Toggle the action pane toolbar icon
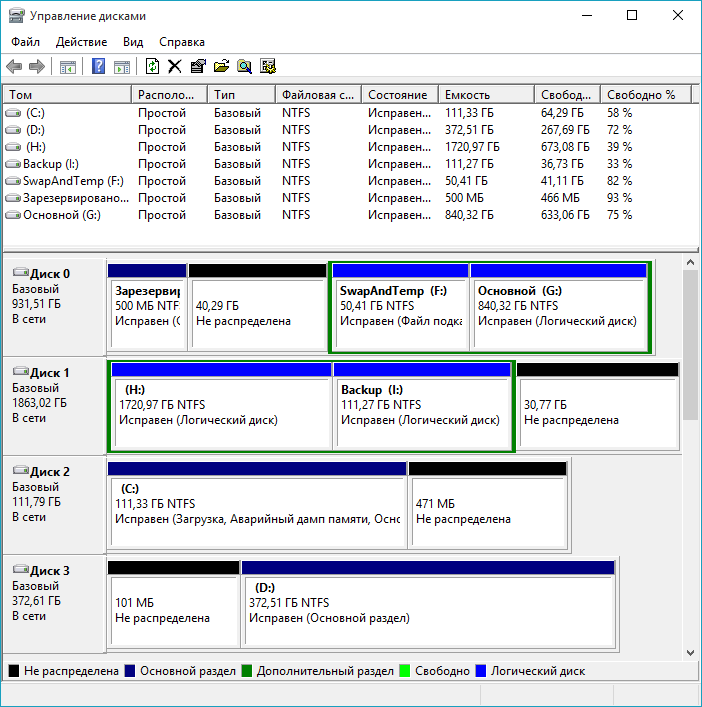Screen dimensions: 702x707 click(122, 67)
